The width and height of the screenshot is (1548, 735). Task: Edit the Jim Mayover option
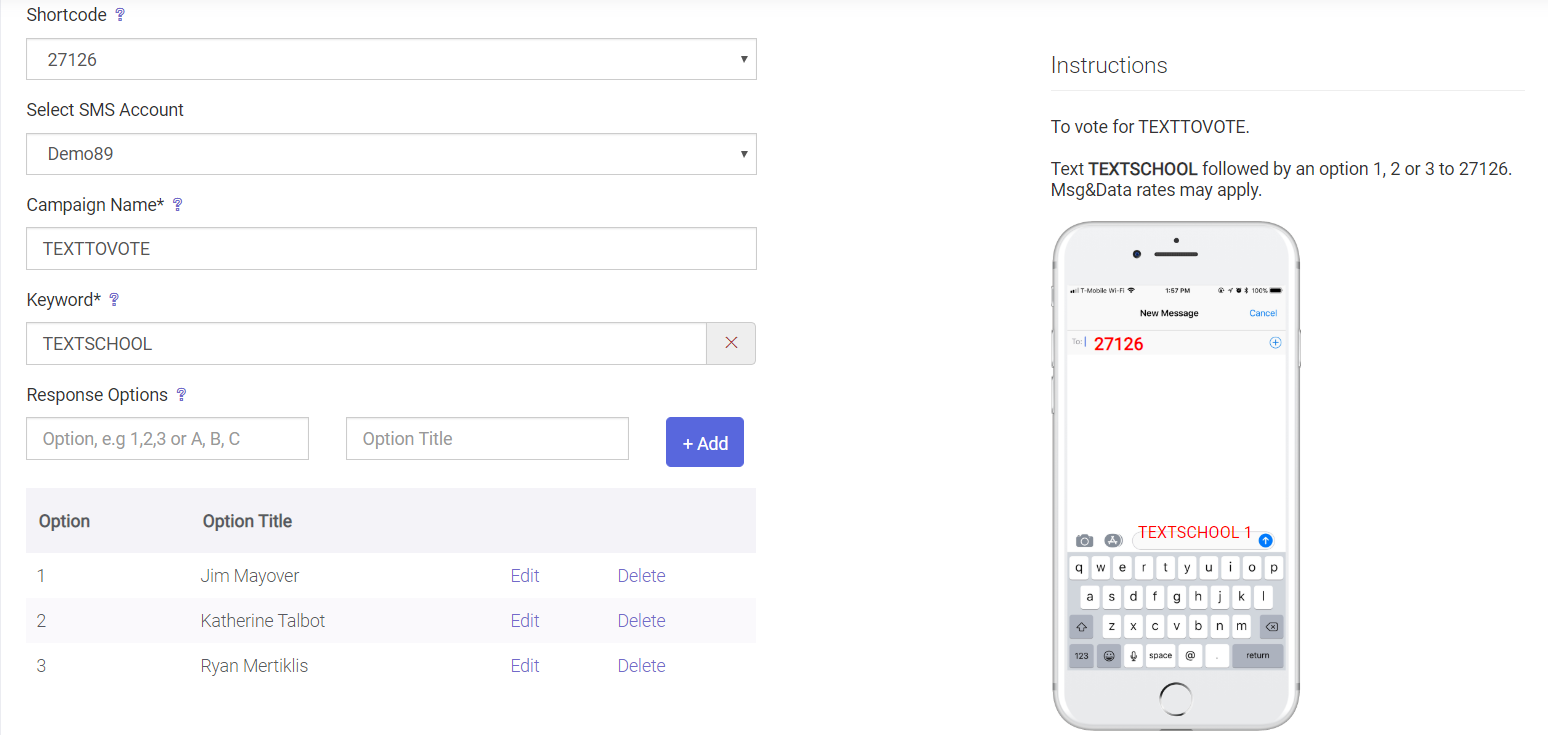(525, 576)
